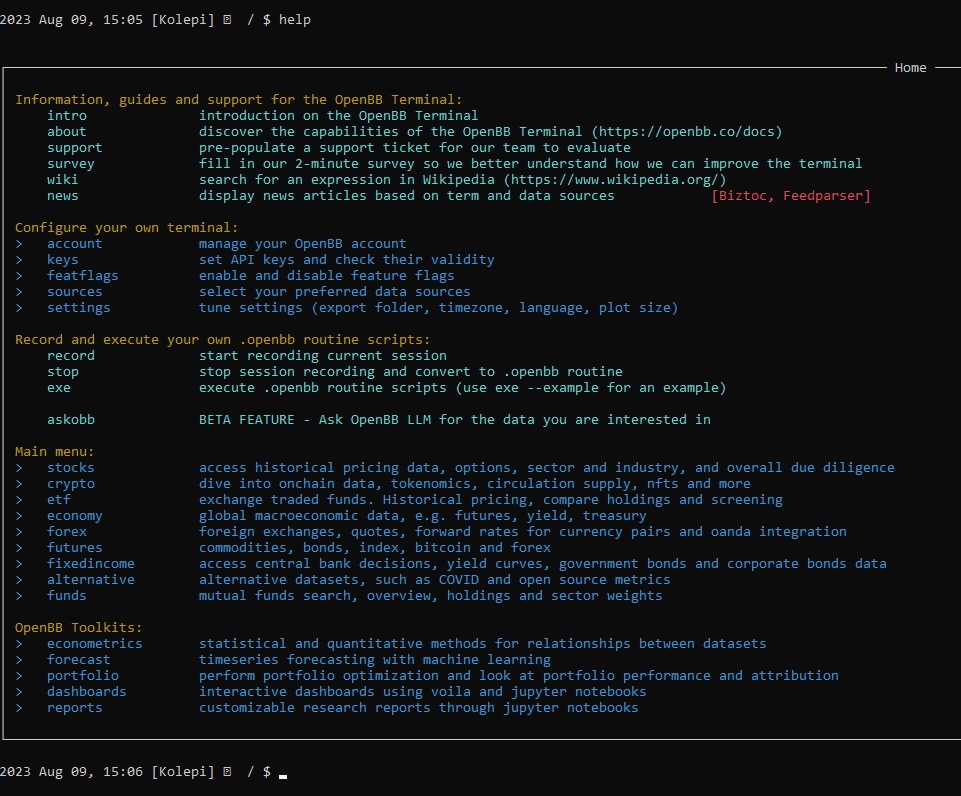
Task: Click the 'forecast' toolkit entry
Action: coord(78,659)
